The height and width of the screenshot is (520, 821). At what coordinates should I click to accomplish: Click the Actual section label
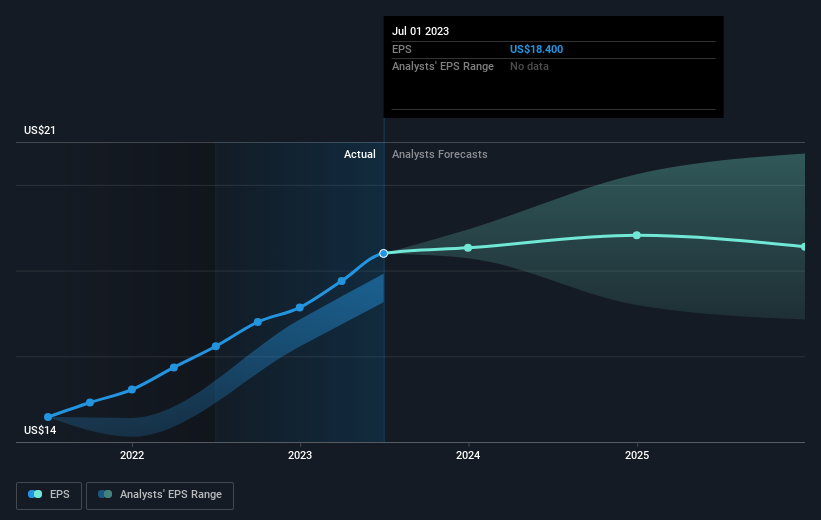(359, 154)
